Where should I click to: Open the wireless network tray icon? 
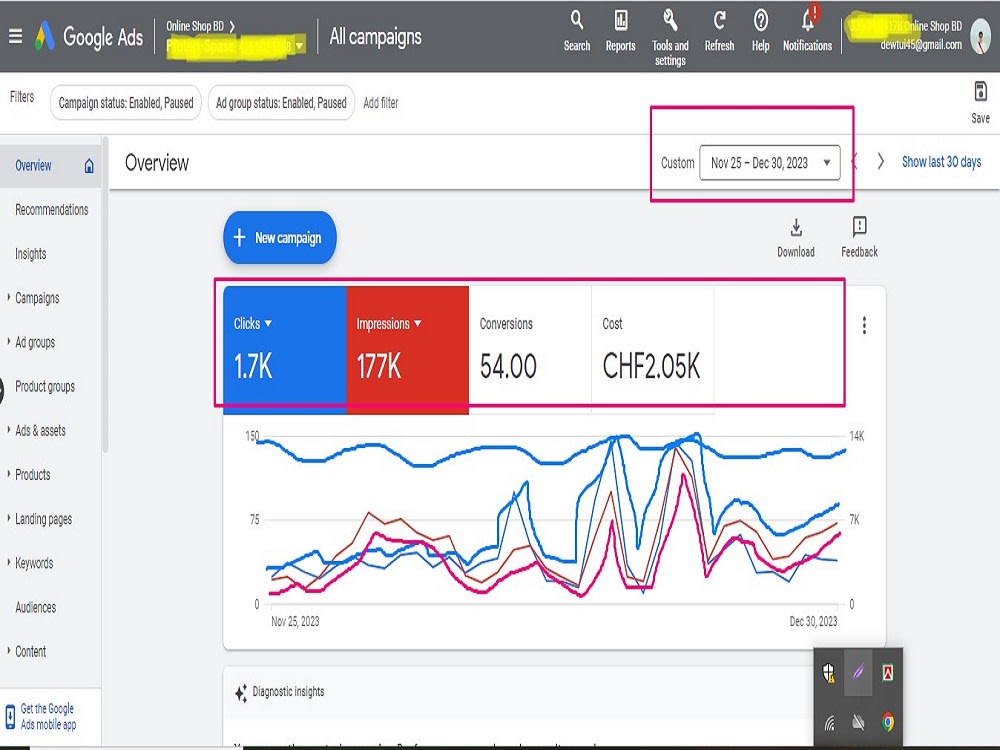tap(829, 723)
